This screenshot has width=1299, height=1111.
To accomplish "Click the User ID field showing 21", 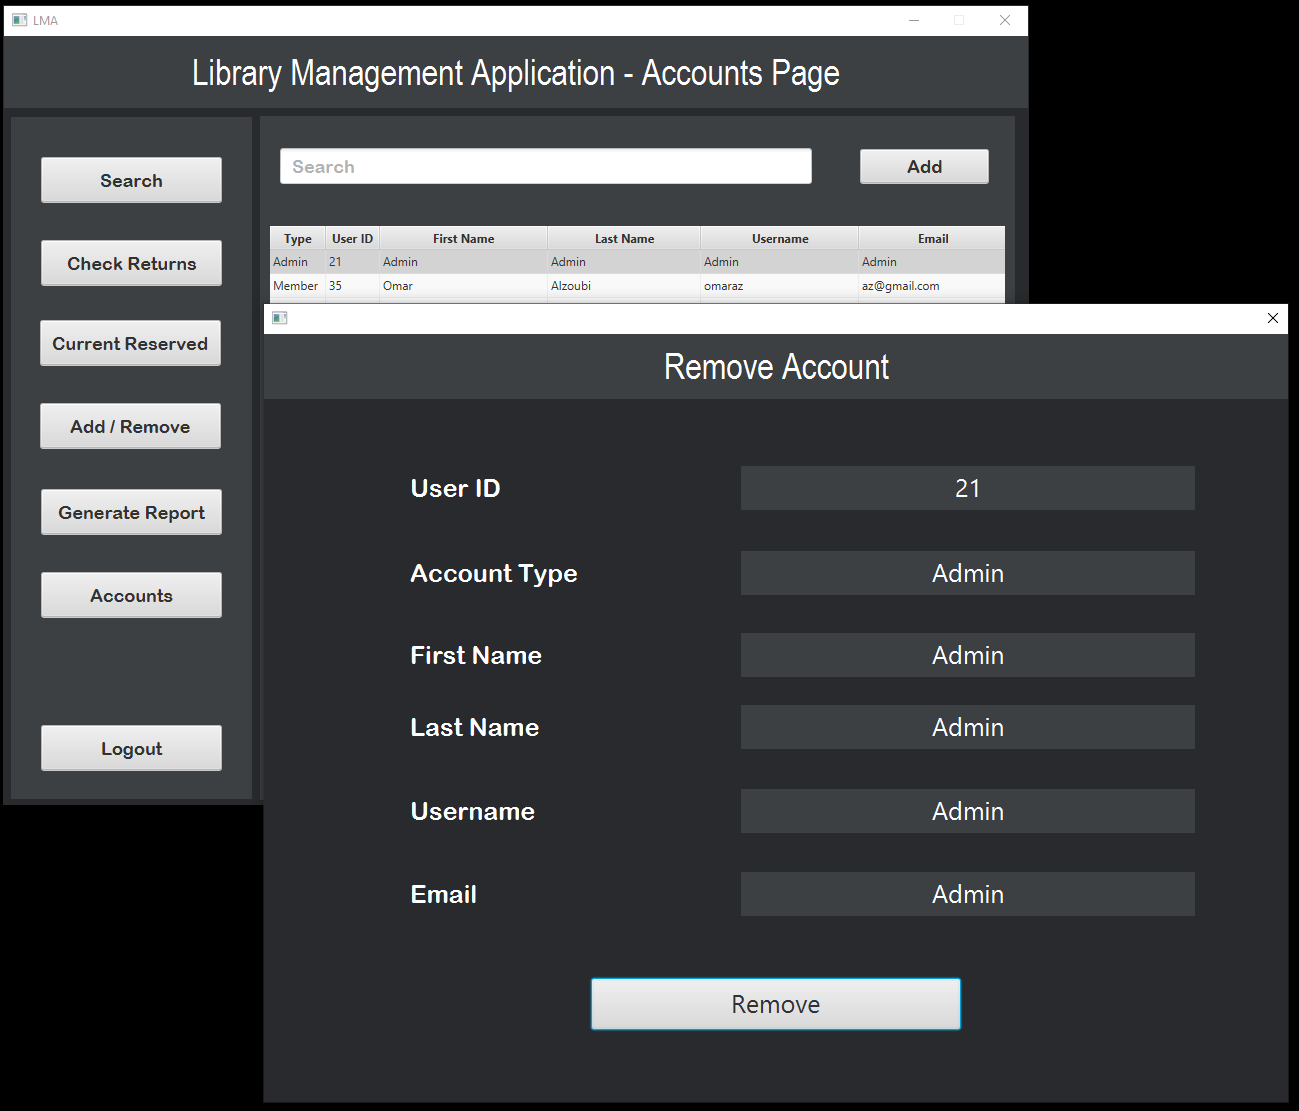I will (x=967, y=488).
